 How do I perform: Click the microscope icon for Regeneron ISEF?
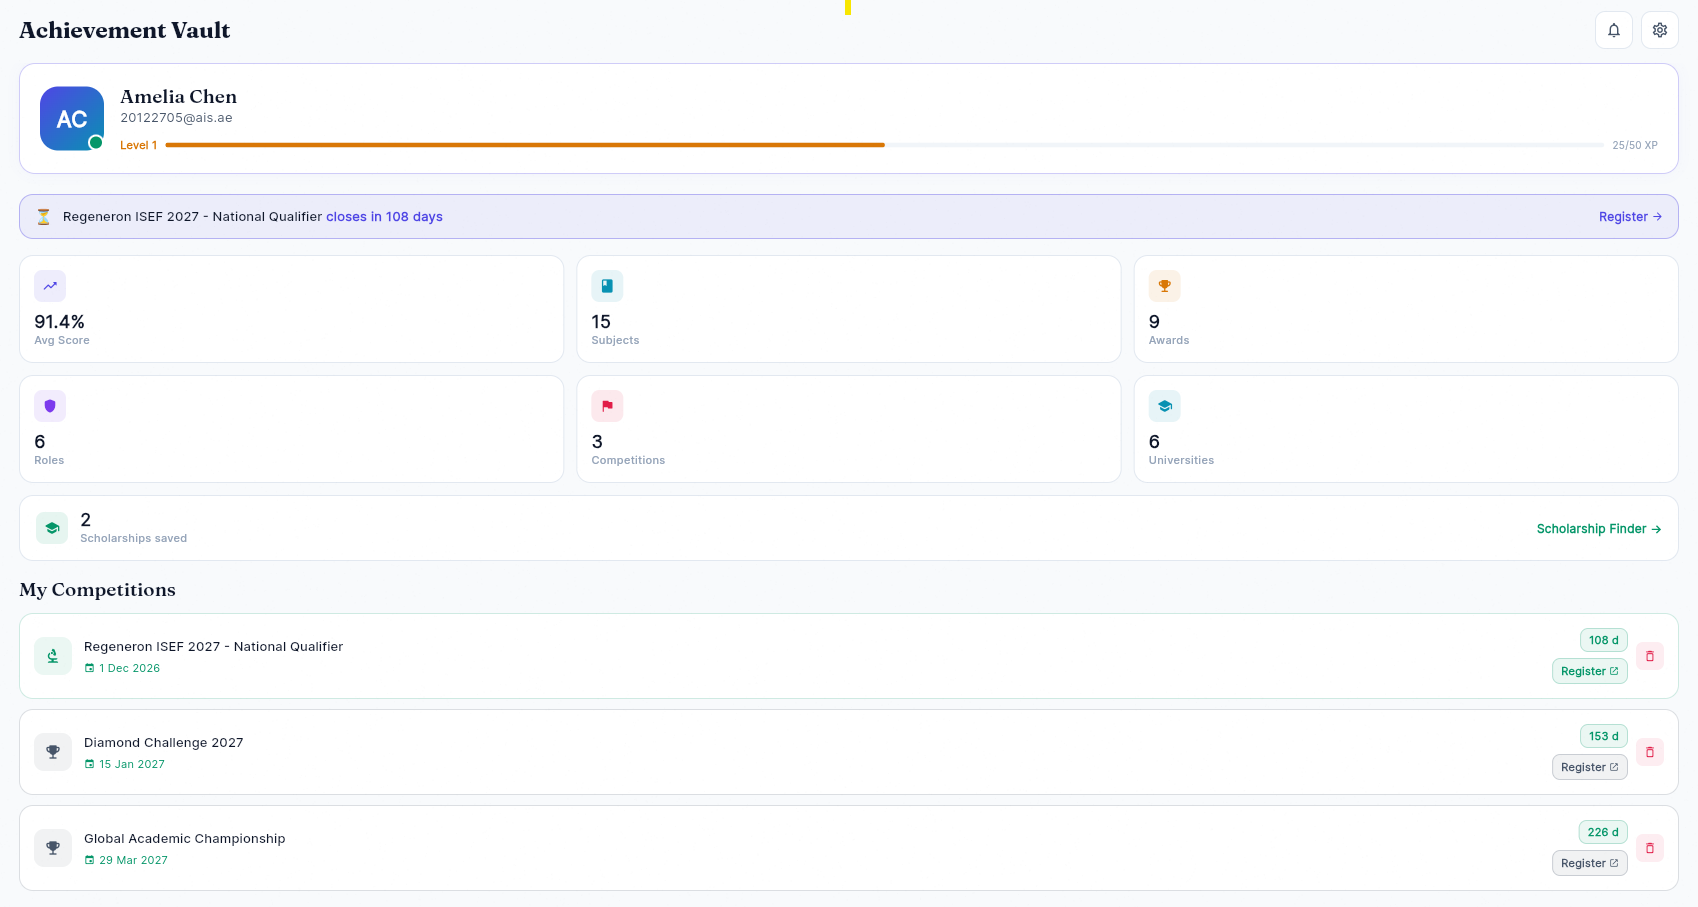(53, 656)
